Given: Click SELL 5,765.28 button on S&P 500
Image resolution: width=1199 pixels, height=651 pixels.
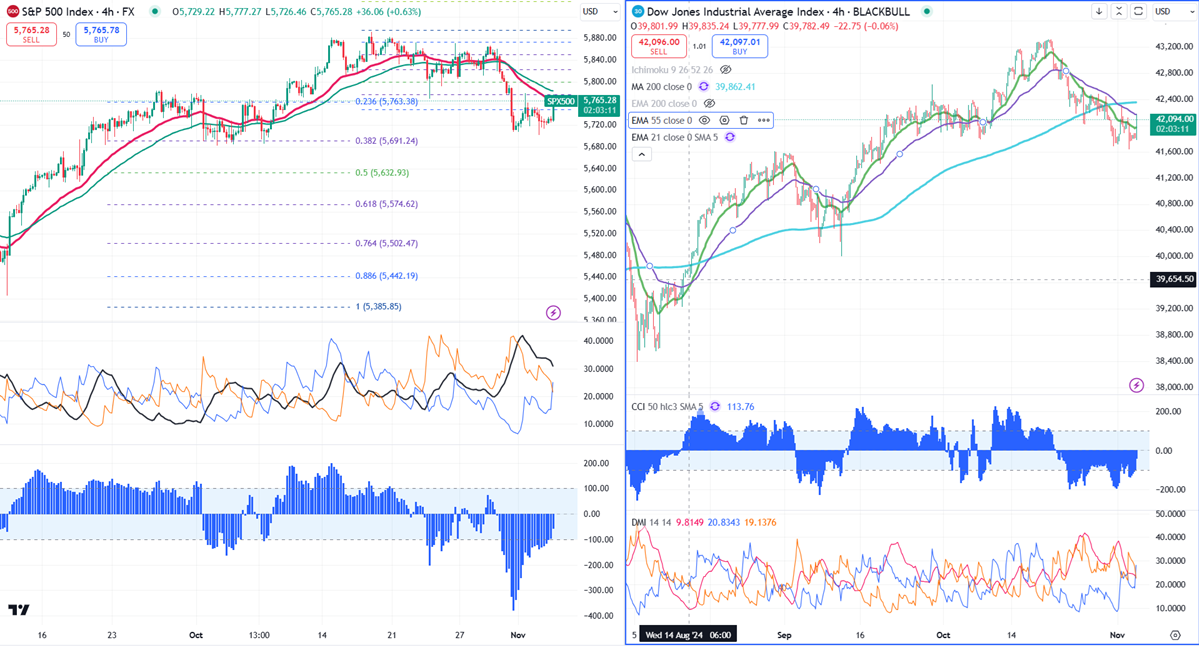Looking at the screenshot, I should click(31, 34).
